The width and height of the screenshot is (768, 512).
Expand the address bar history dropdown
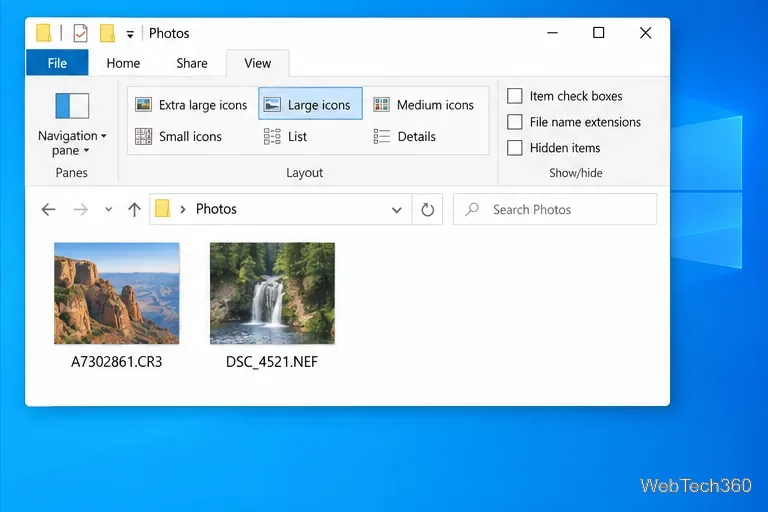[397, 210]
